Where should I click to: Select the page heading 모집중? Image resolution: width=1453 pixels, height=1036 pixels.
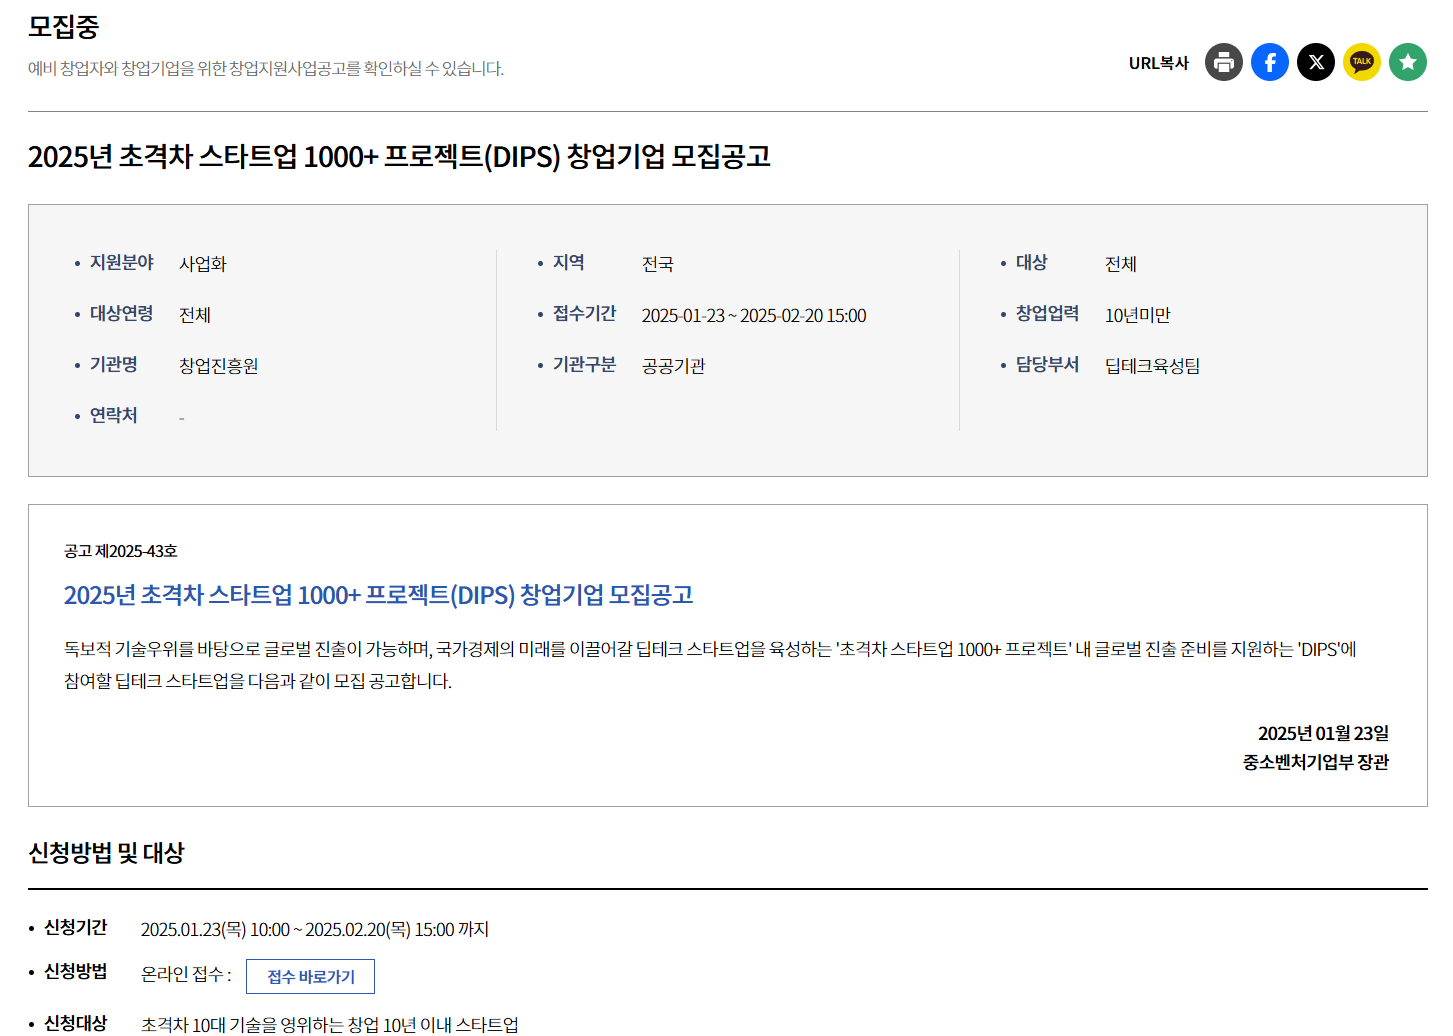click(x=63, y=27)
